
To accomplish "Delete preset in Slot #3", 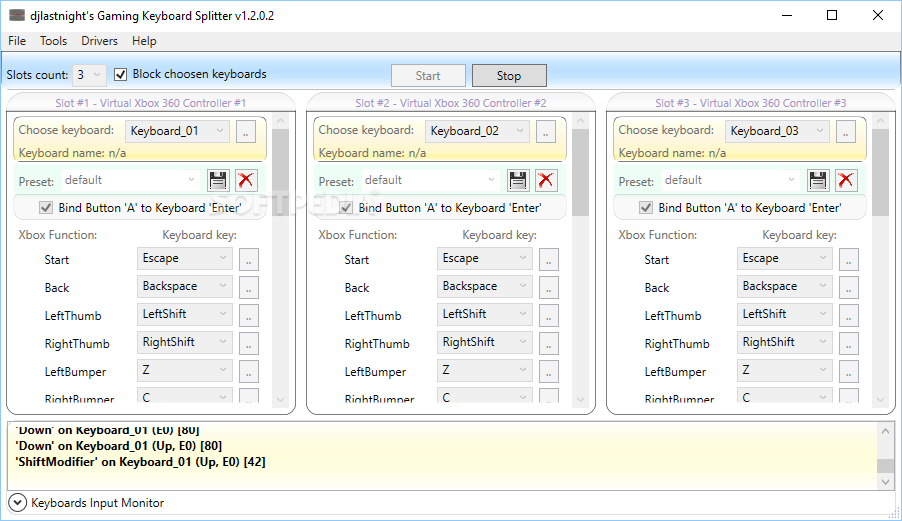I will 846,181.
